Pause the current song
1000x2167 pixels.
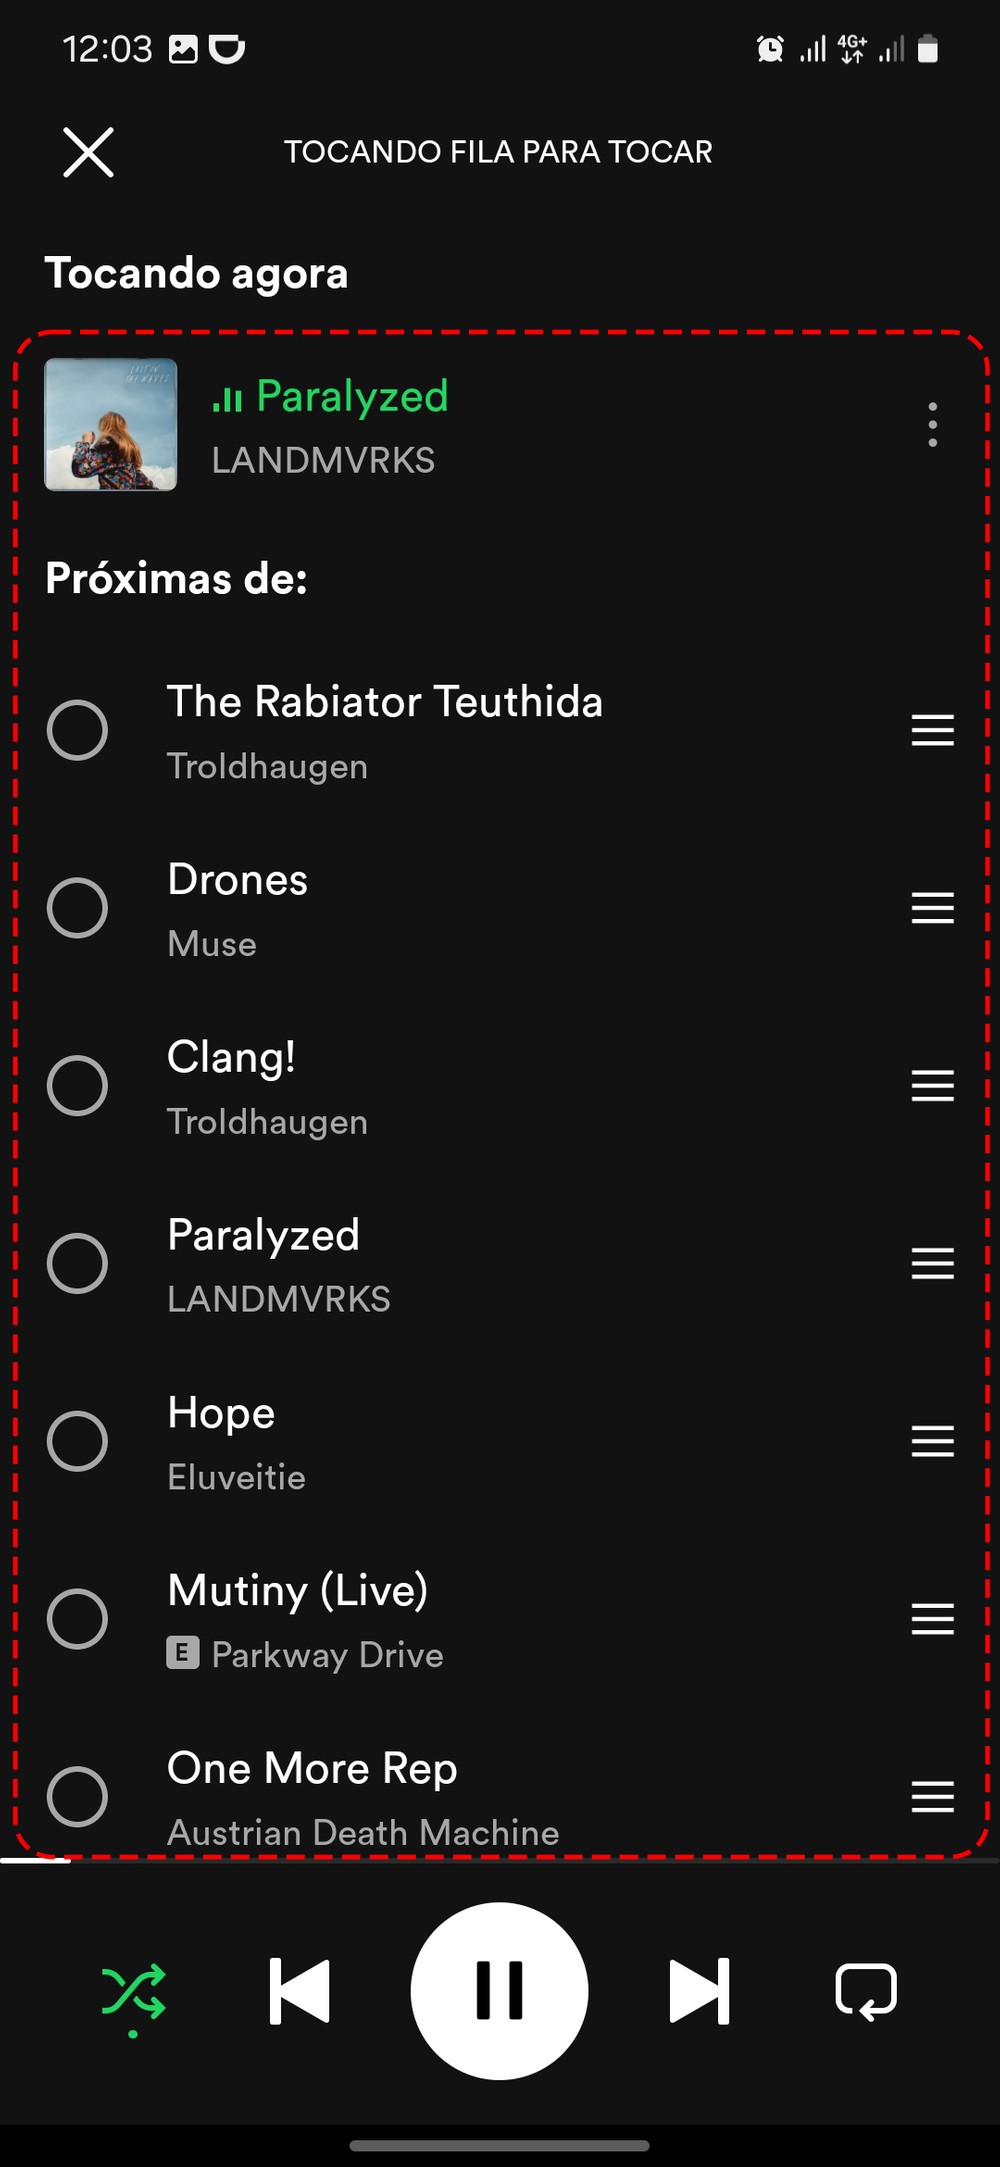499,1991
